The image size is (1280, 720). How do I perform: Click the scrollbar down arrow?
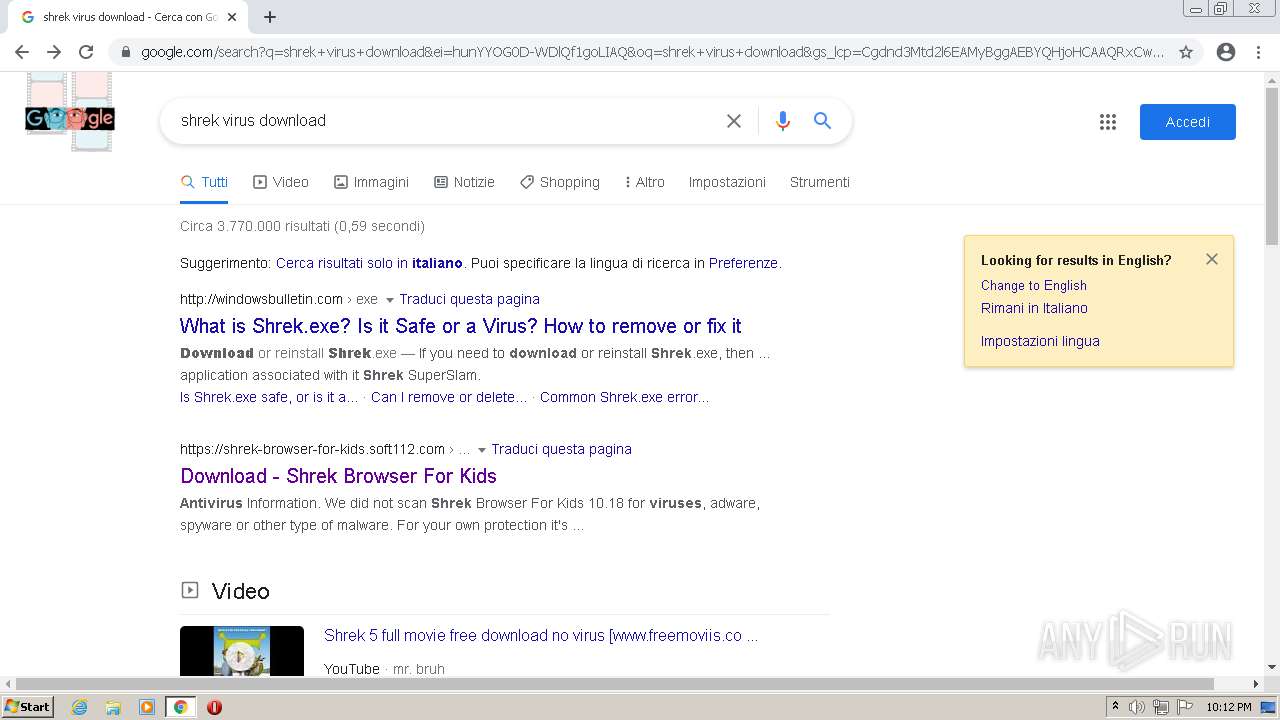1272,667
